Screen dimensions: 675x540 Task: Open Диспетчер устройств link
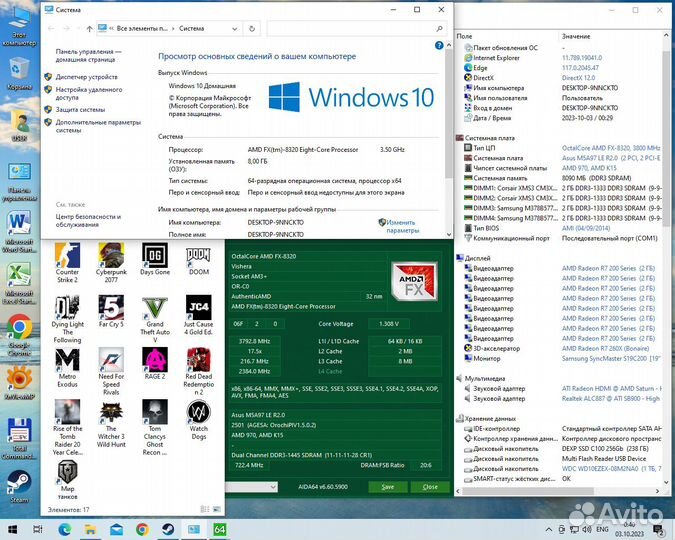pos(87,77)
